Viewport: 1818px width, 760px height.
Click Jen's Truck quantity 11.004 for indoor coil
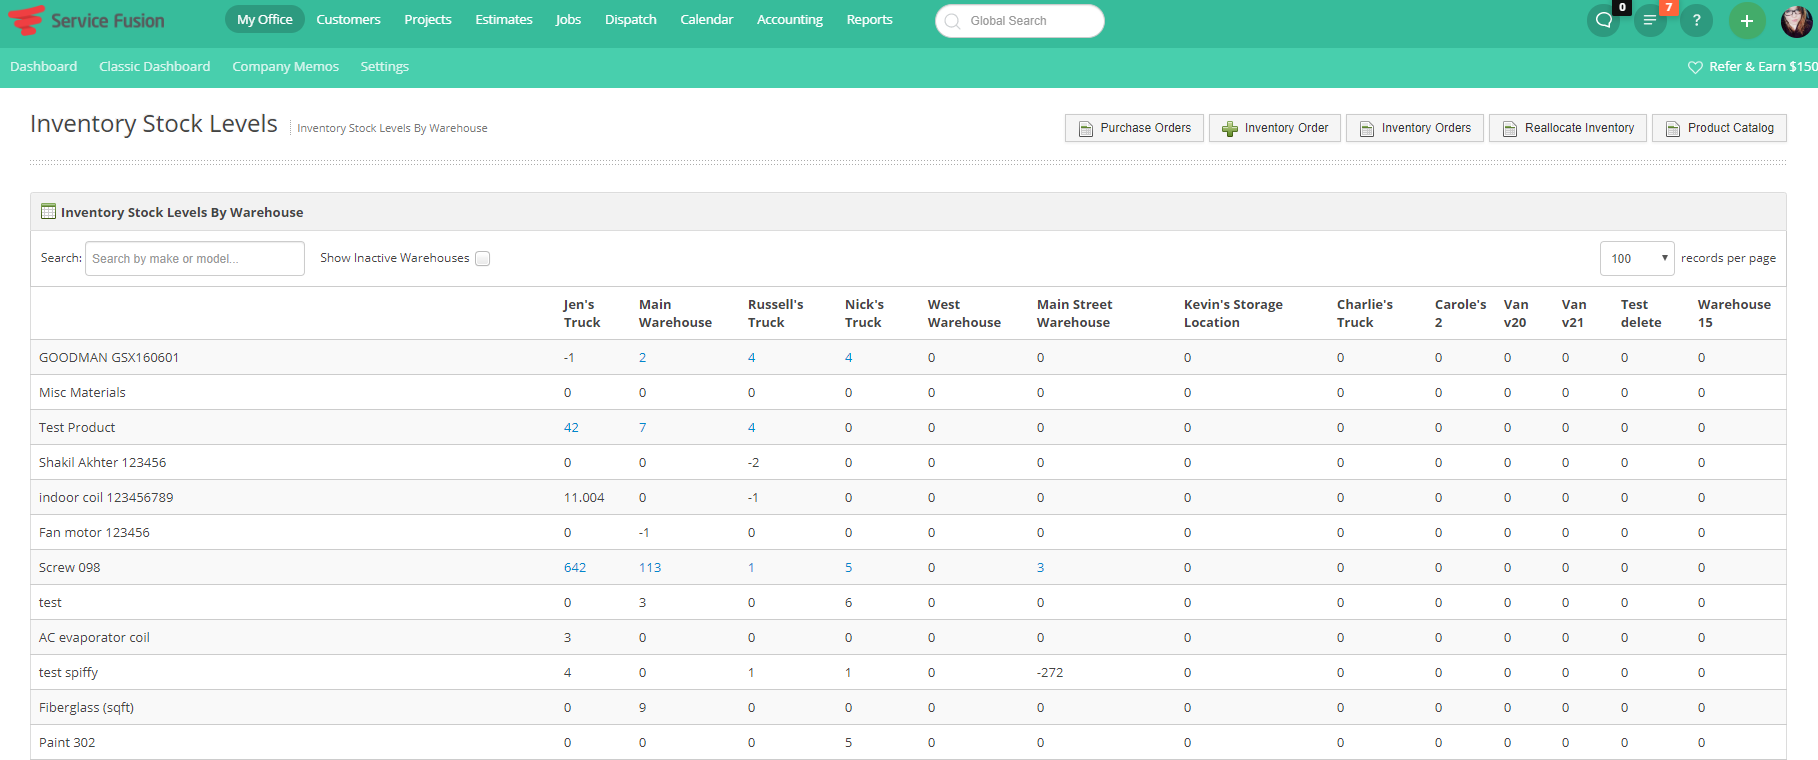584,497
